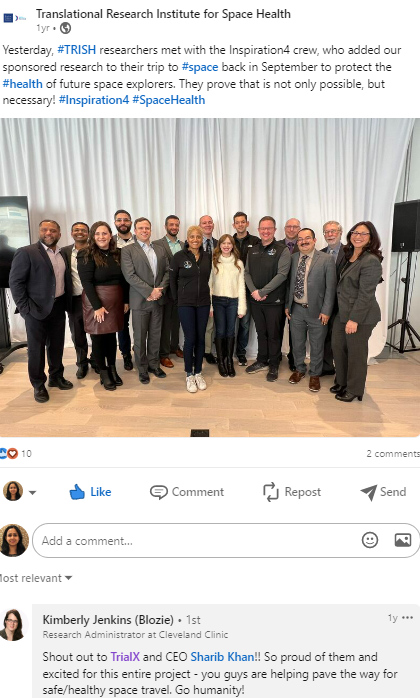View the 2 comments link

393,454
